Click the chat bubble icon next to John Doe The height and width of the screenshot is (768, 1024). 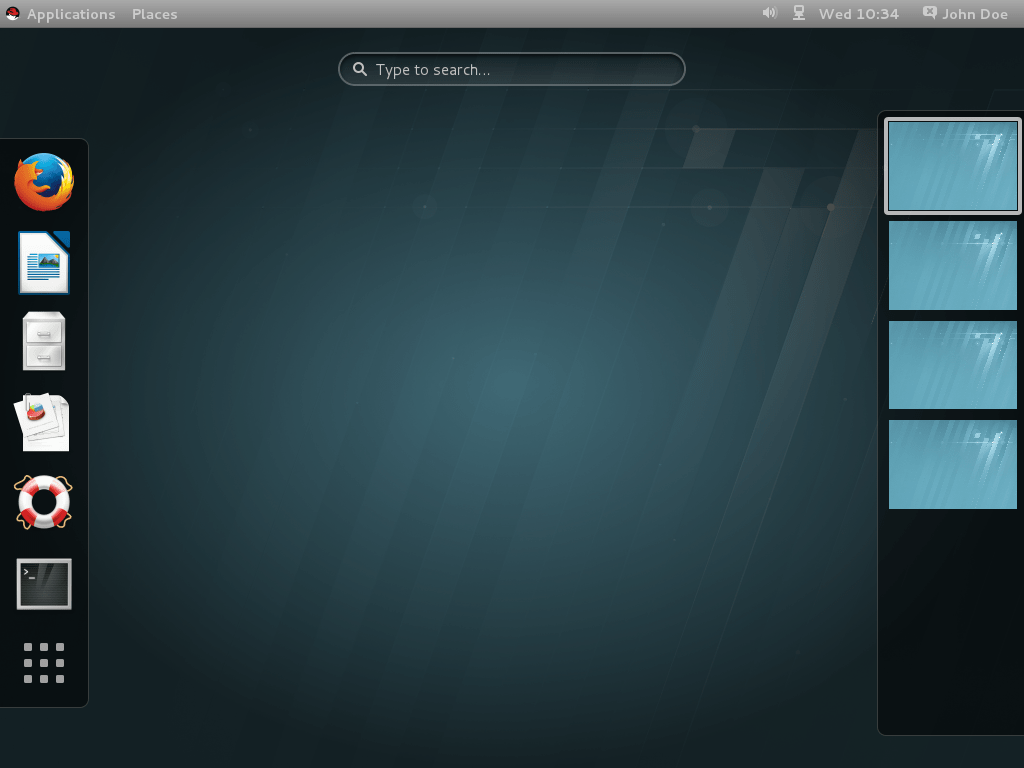point(929,13)
